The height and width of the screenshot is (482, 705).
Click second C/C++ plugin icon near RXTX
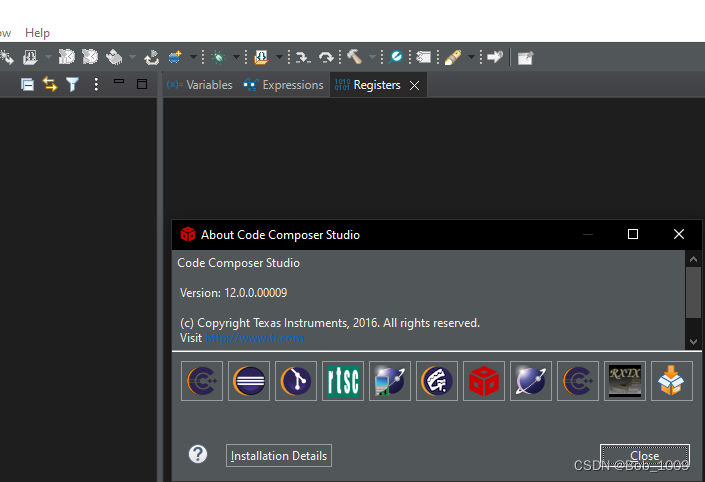(578, 381)
